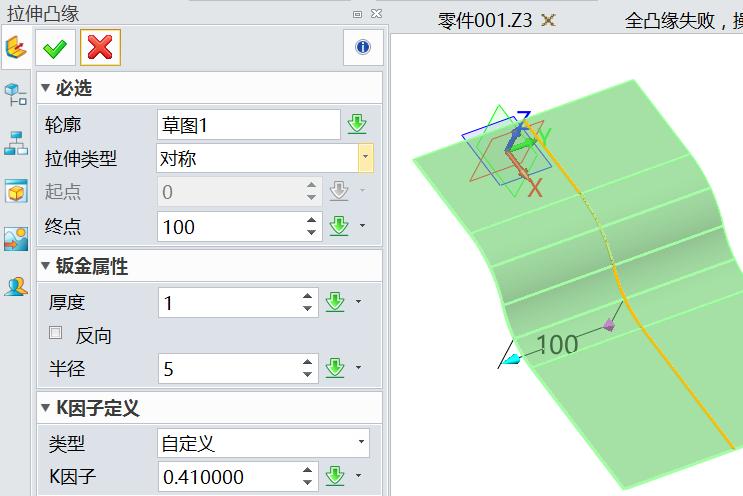This screenshot has height=496, width=743.
Task: Collapse the 必选 section
Action: pyautogui.click(x=45, y=87)
